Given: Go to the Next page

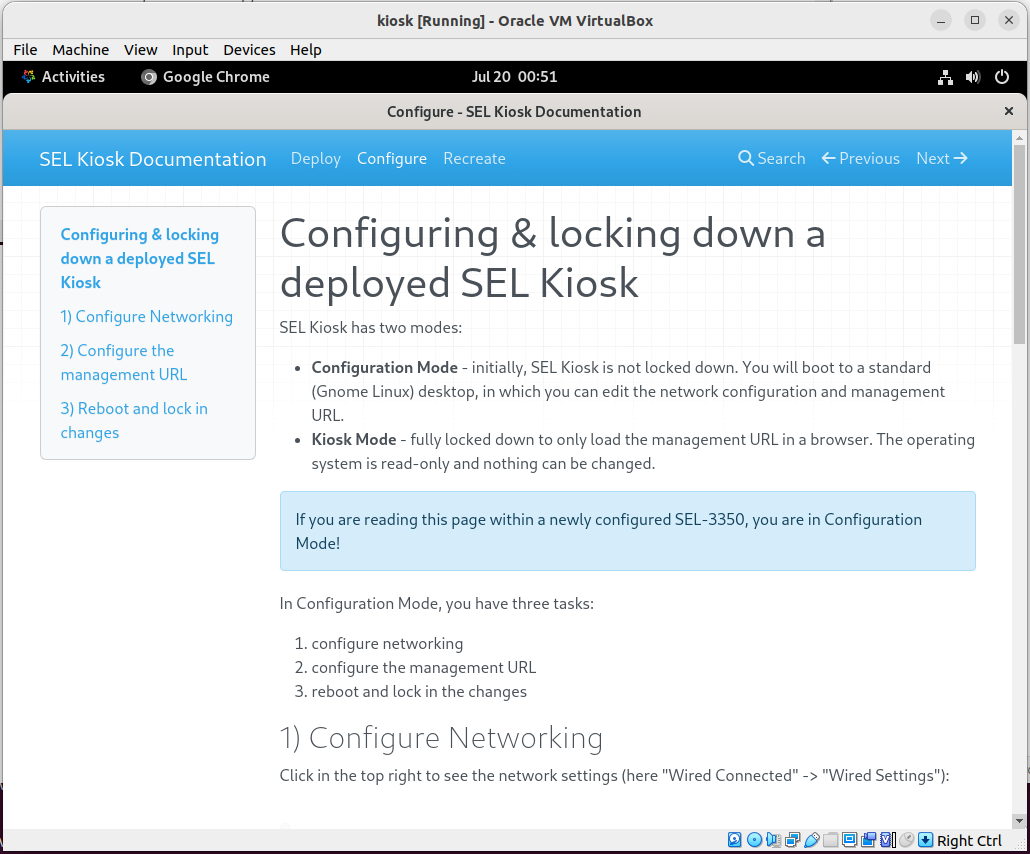Looking at the screenshot, I should 942,158.
